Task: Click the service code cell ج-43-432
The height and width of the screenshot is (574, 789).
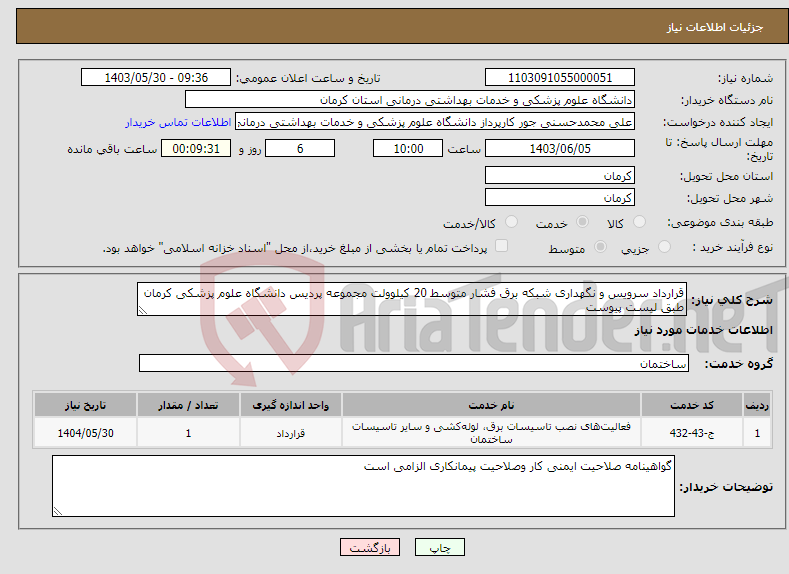Action: click(692, 433)
